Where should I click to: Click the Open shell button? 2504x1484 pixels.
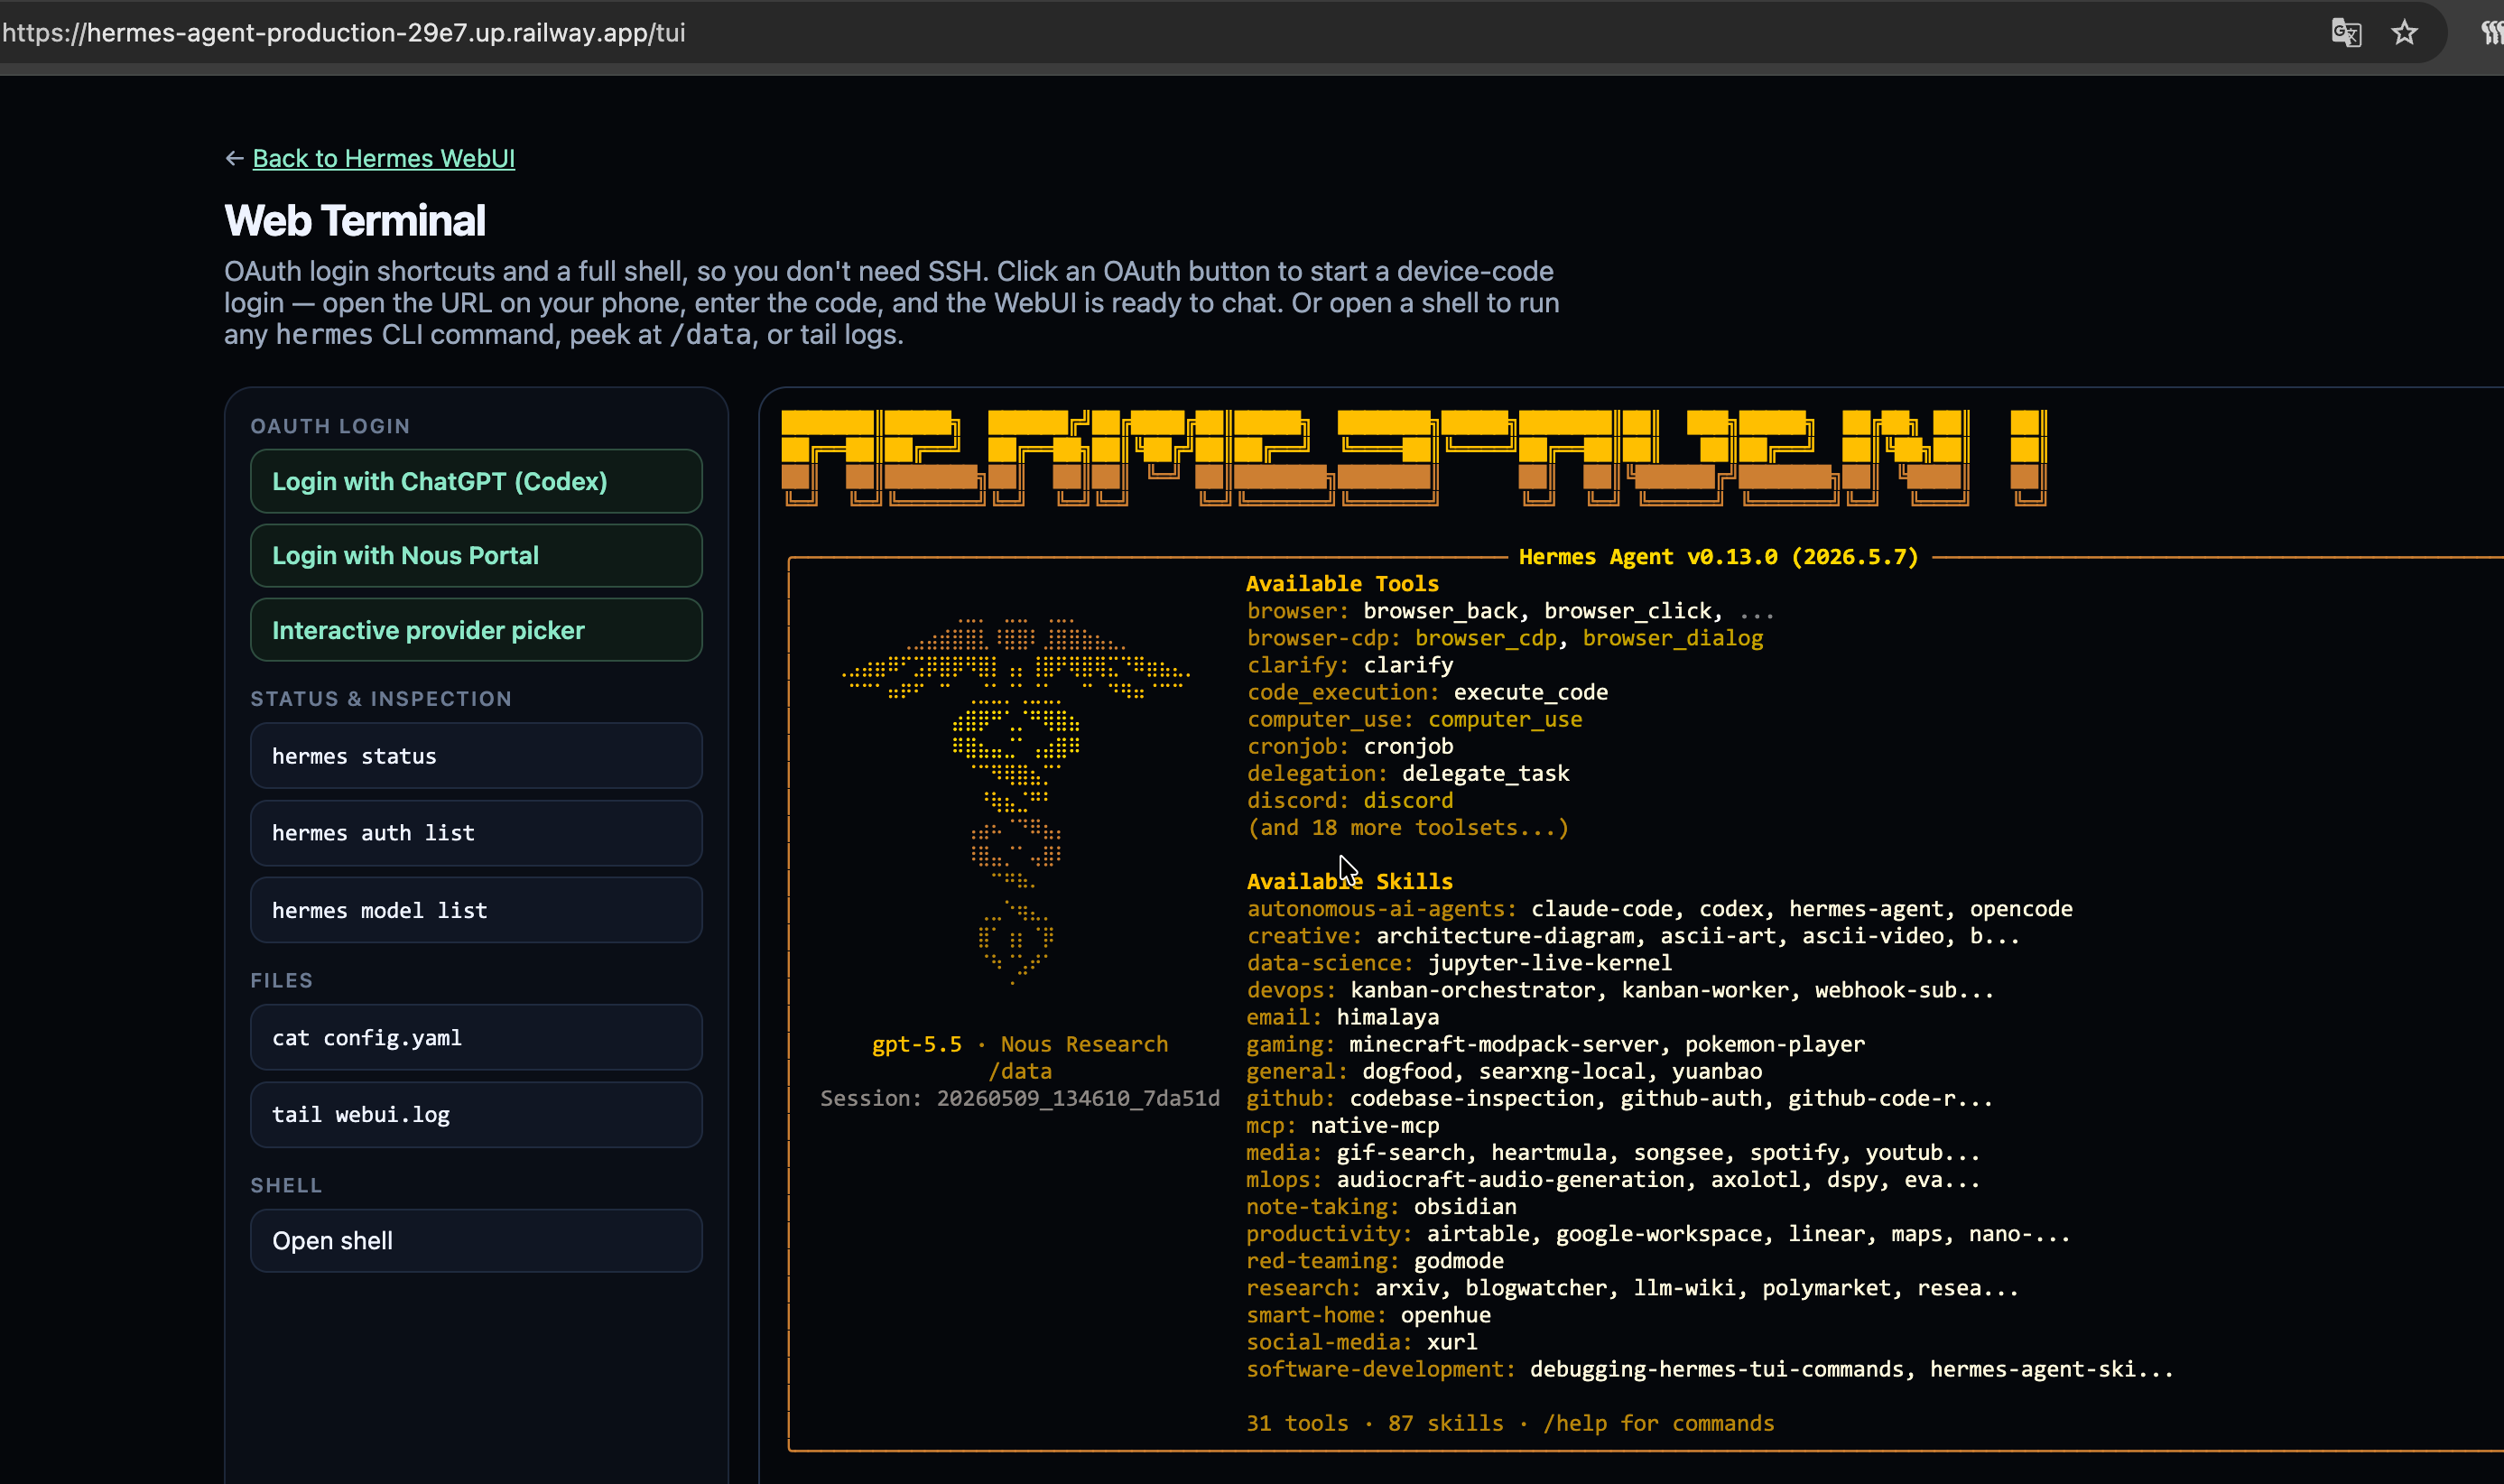[x=476, y=1241]
